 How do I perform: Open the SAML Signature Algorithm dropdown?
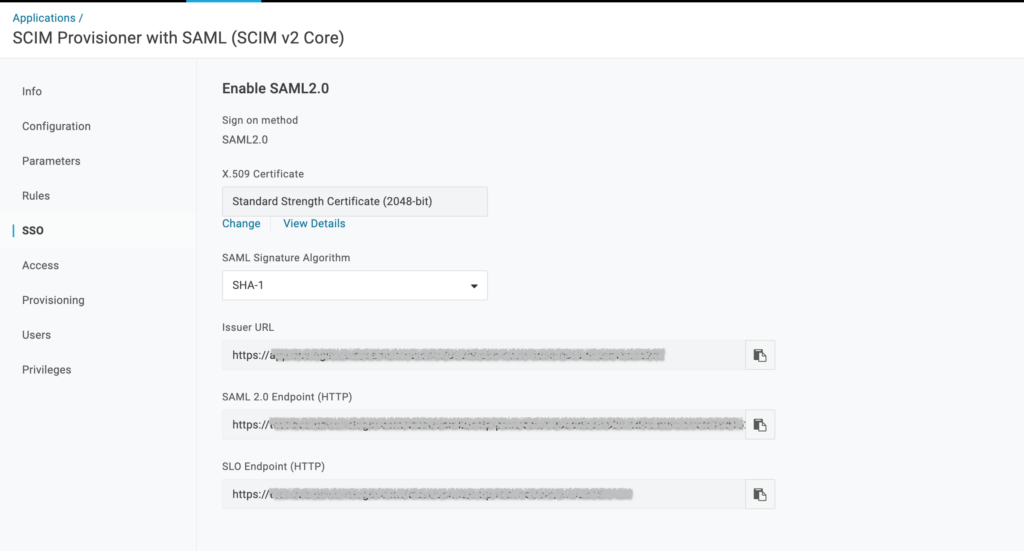tap(355, 285)
